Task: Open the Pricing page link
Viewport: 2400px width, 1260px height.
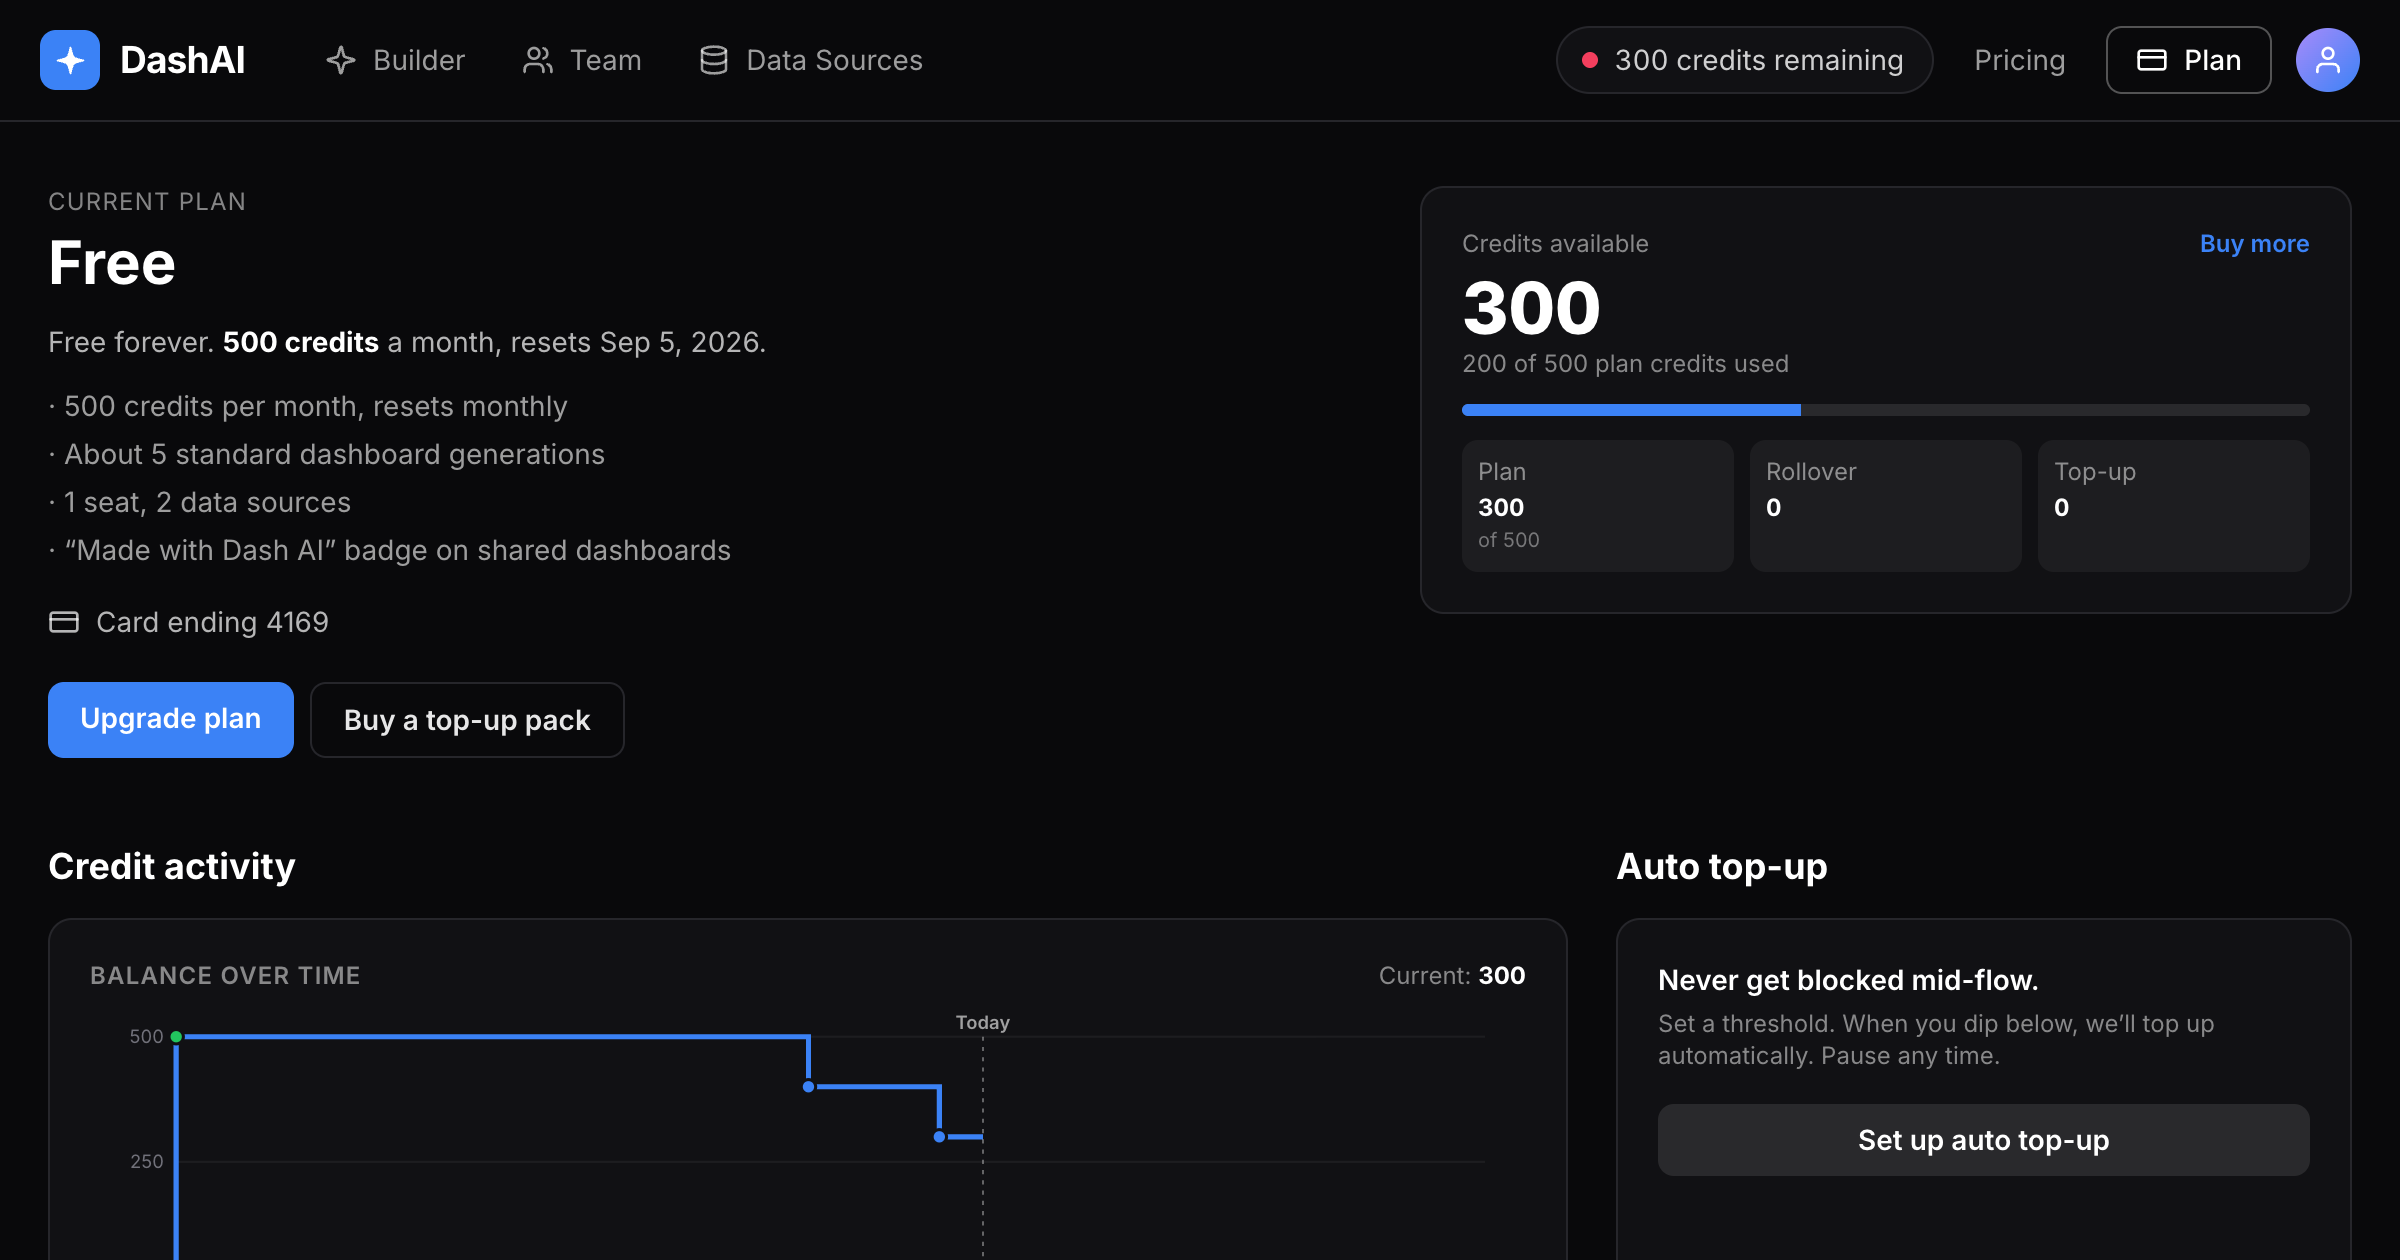Action: tap(2019, 60)
